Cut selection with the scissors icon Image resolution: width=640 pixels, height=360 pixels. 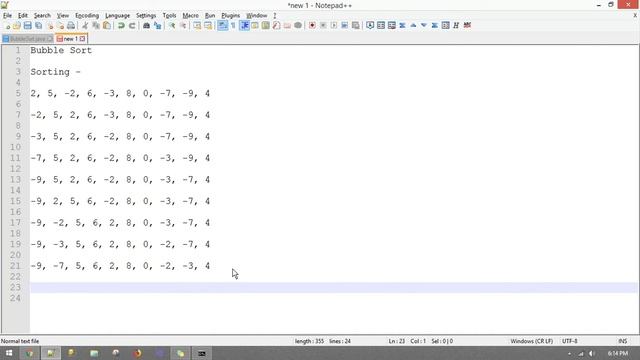85,26
